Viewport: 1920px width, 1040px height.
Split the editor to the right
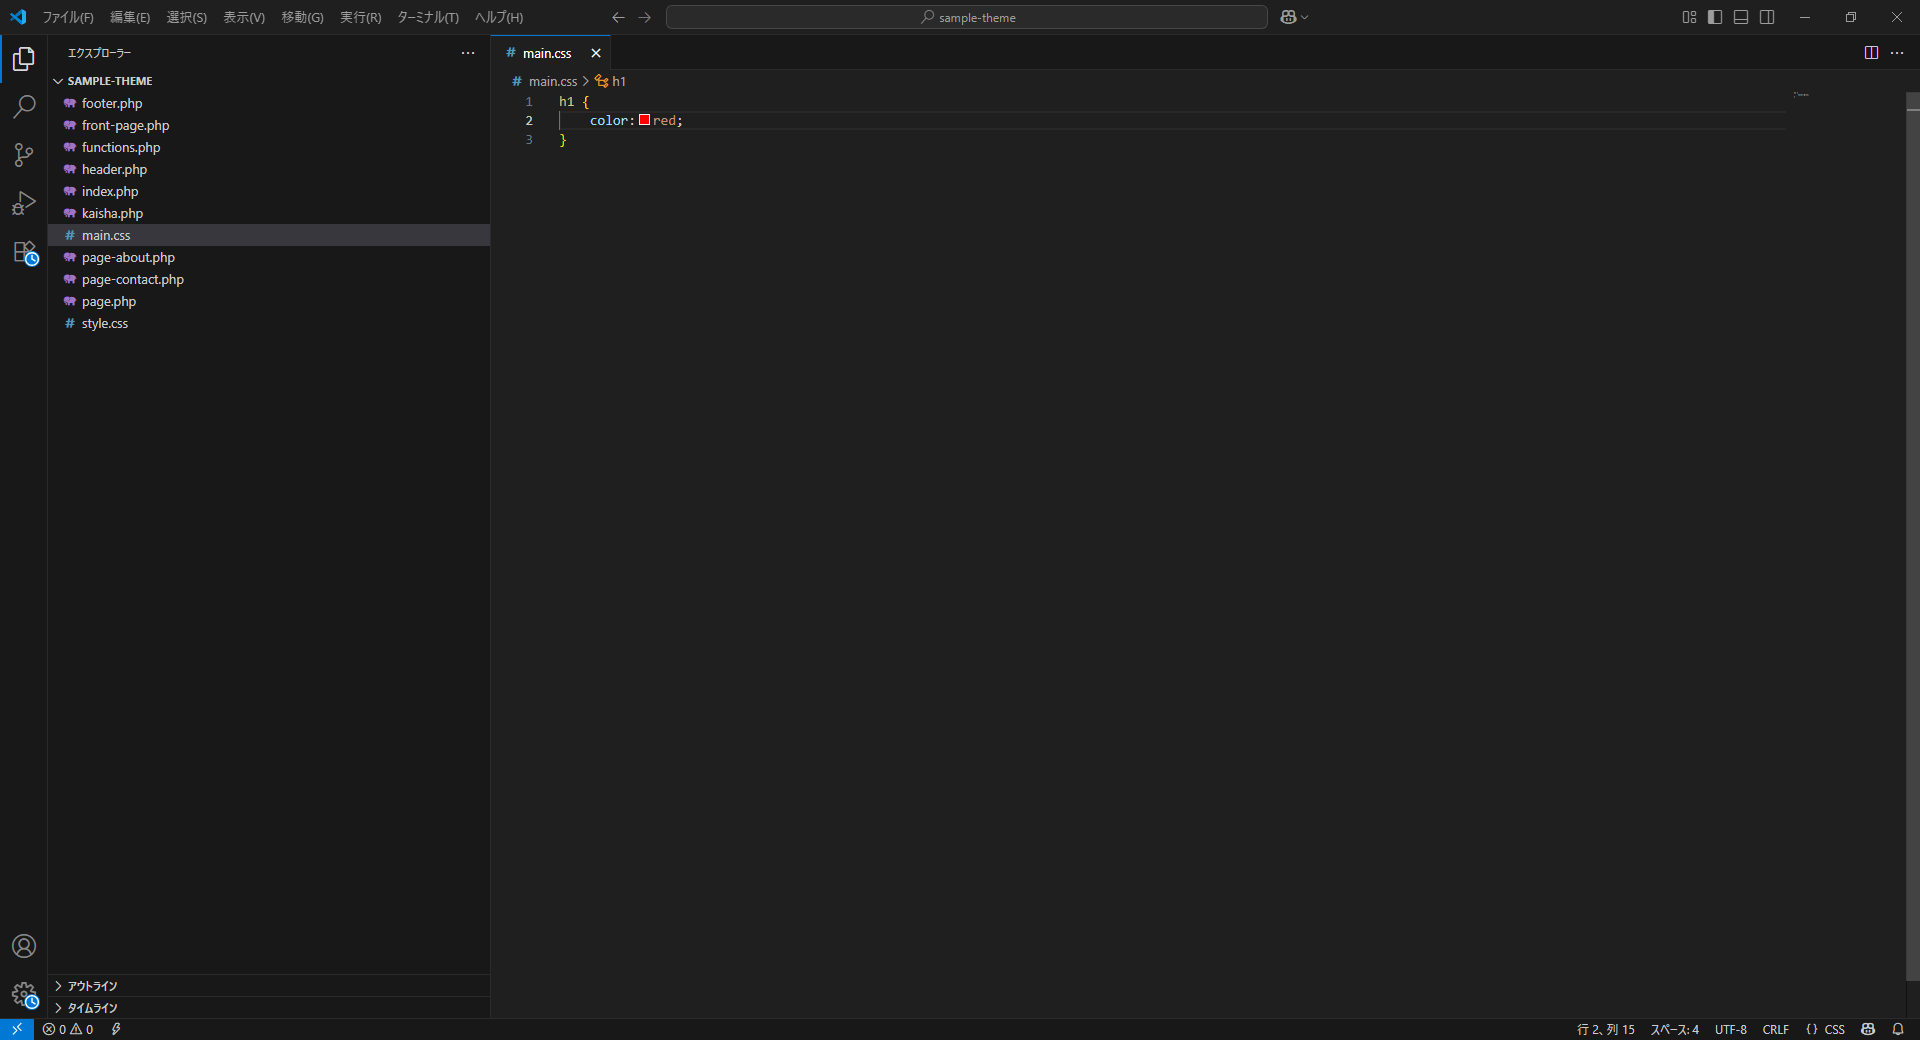pyautogui.click(x=1871, y=53)
